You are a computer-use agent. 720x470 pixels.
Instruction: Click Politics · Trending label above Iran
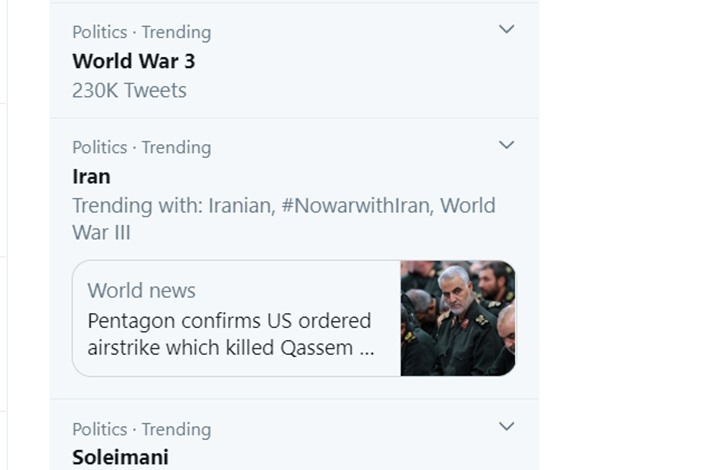pos(141,148)
